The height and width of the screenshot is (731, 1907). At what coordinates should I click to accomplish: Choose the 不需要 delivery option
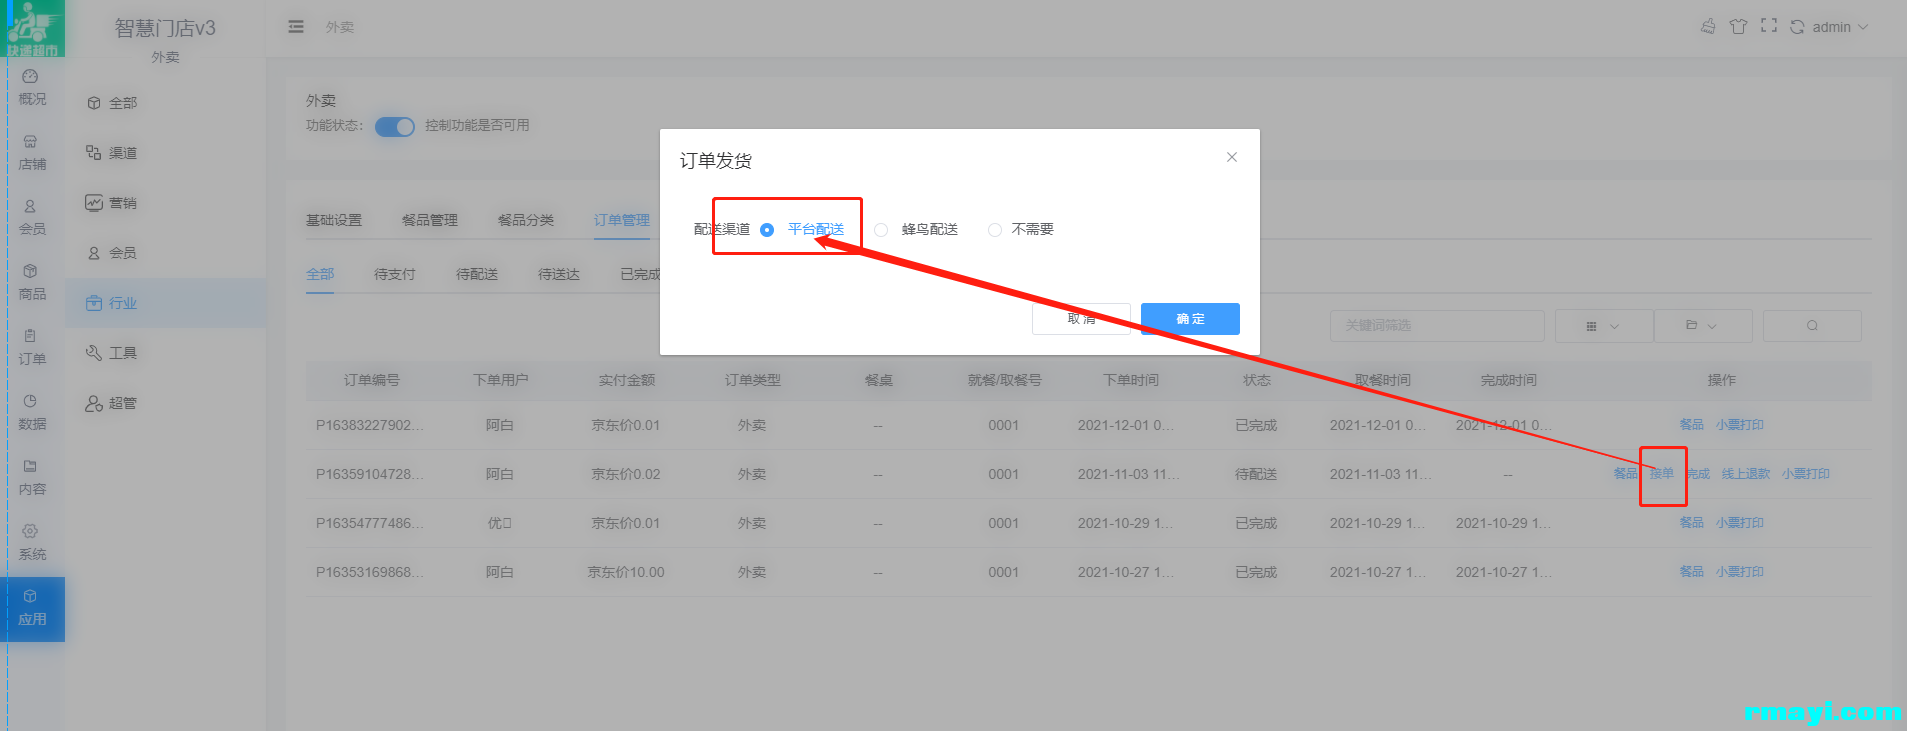(x=995, y=230)
